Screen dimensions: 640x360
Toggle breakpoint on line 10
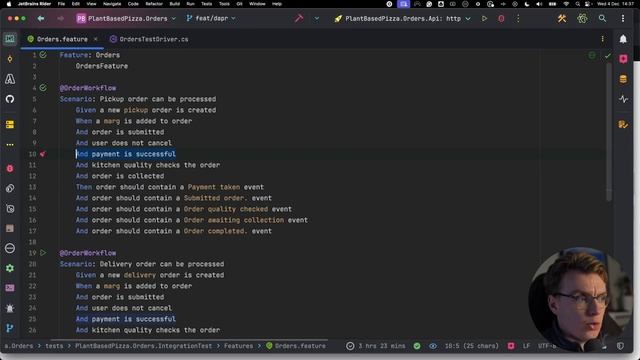[43, 154]
